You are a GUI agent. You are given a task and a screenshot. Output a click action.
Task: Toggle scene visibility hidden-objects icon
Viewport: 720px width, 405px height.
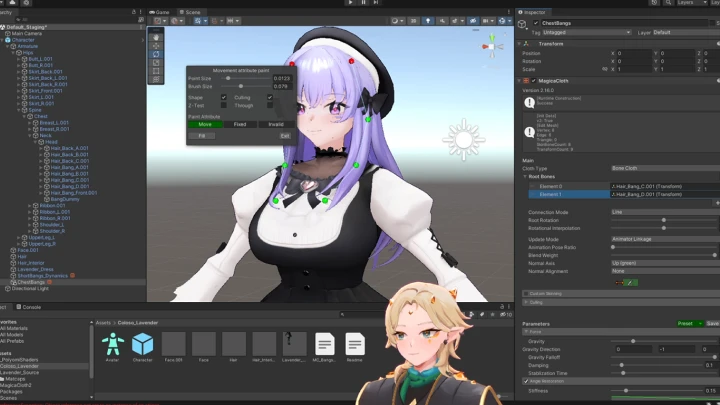click(x=473, y=21)
